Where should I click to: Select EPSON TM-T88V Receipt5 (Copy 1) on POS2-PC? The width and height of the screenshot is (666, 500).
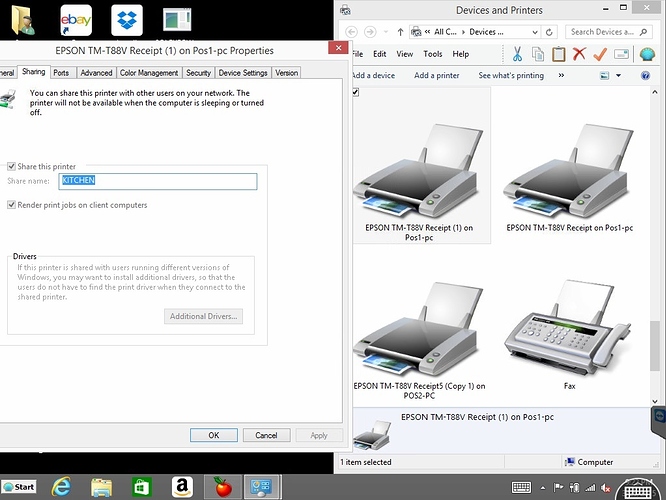(419, 341)
